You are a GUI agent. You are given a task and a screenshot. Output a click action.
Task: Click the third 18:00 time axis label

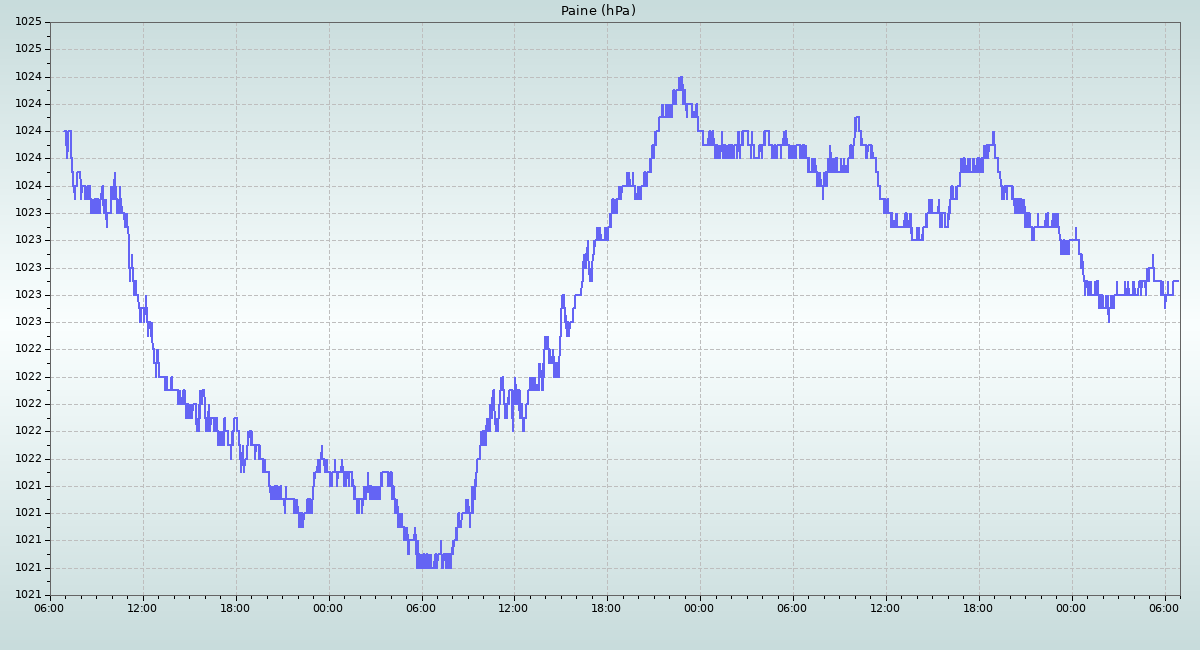click(x=978, y=607)
